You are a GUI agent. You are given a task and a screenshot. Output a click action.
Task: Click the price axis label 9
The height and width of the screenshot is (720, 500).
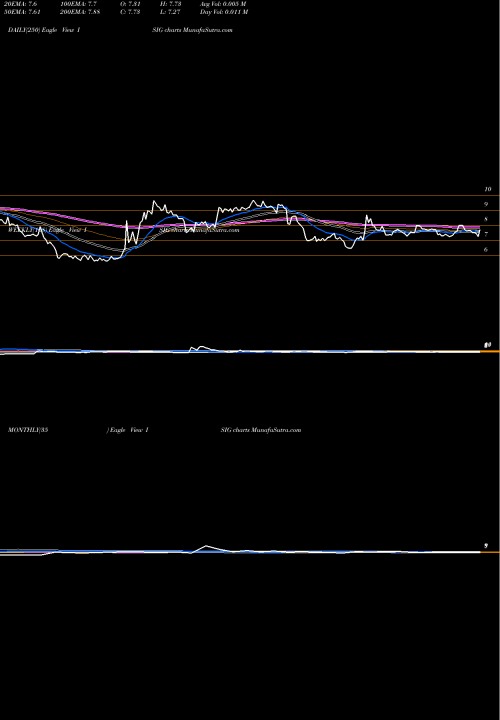point(486,204)
